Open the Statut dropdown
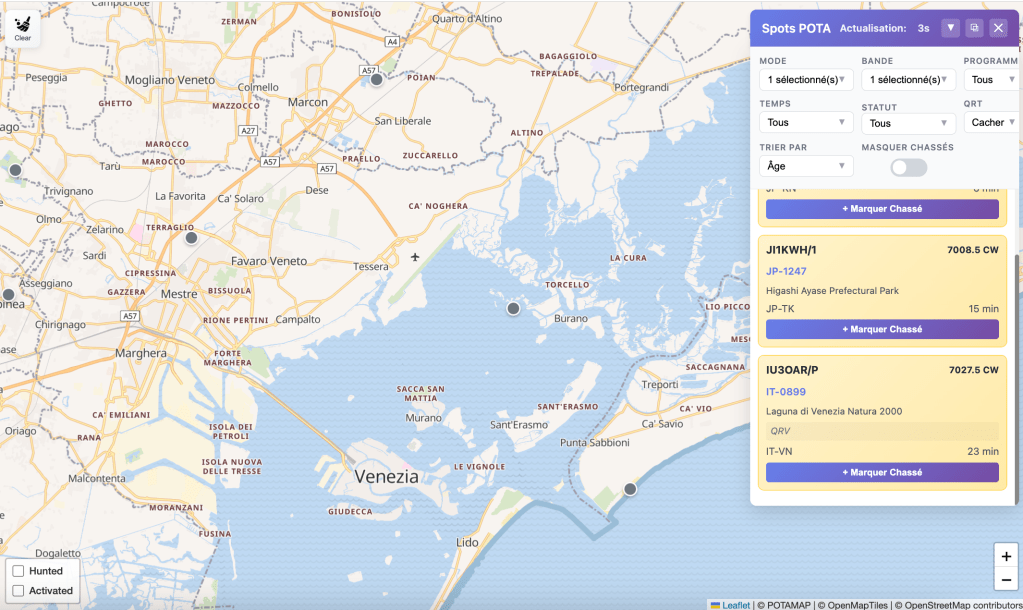 [x=907, y=123]
